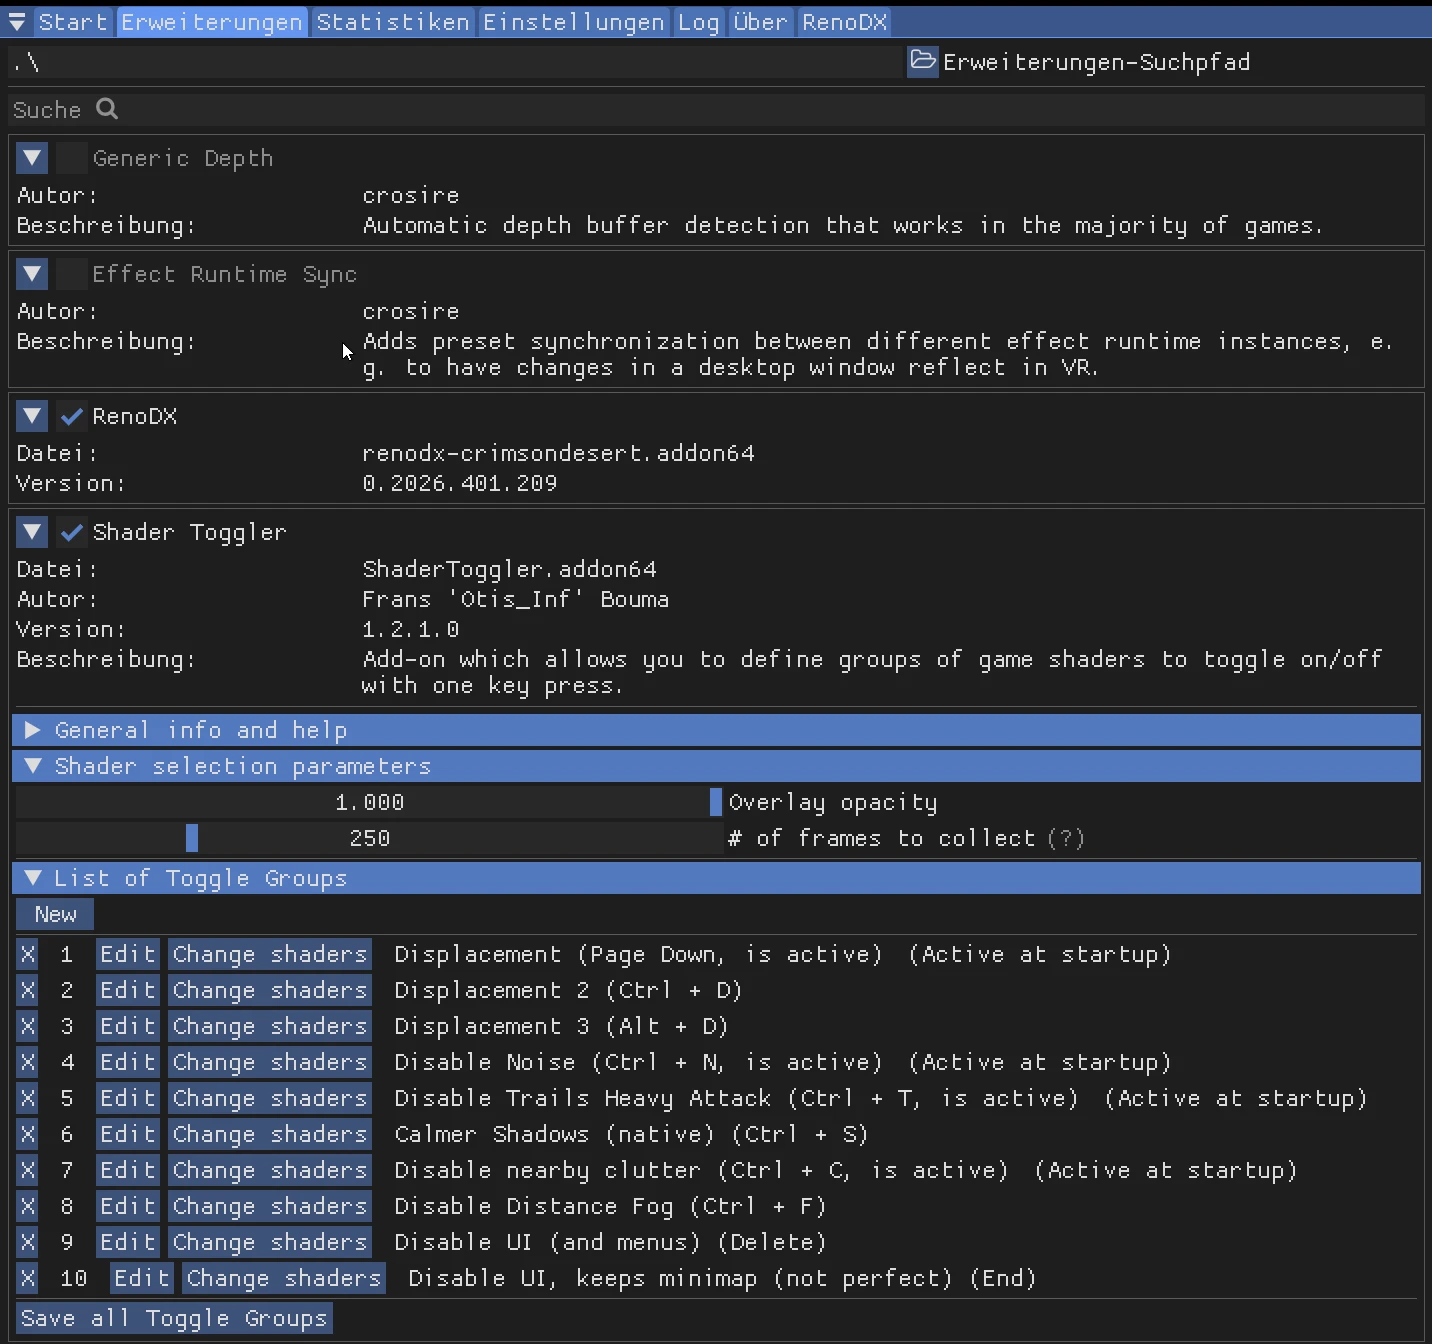Viewport: 1432px width, 1344px height.
Task: Remove toggle group 4 Disable Noise via X
Action: pyautogui.click(x=28, y=1062)
